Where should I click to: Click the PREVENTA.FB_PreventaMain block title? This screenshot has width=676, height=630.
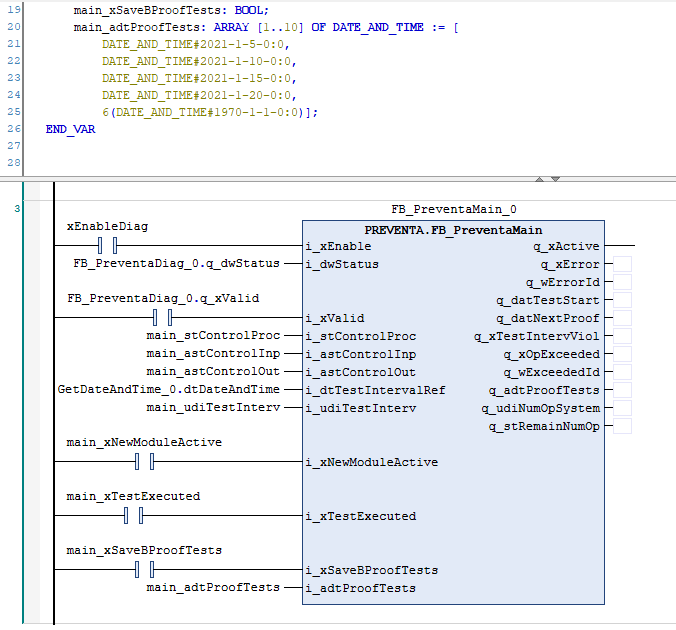click(x=453, y=230)
